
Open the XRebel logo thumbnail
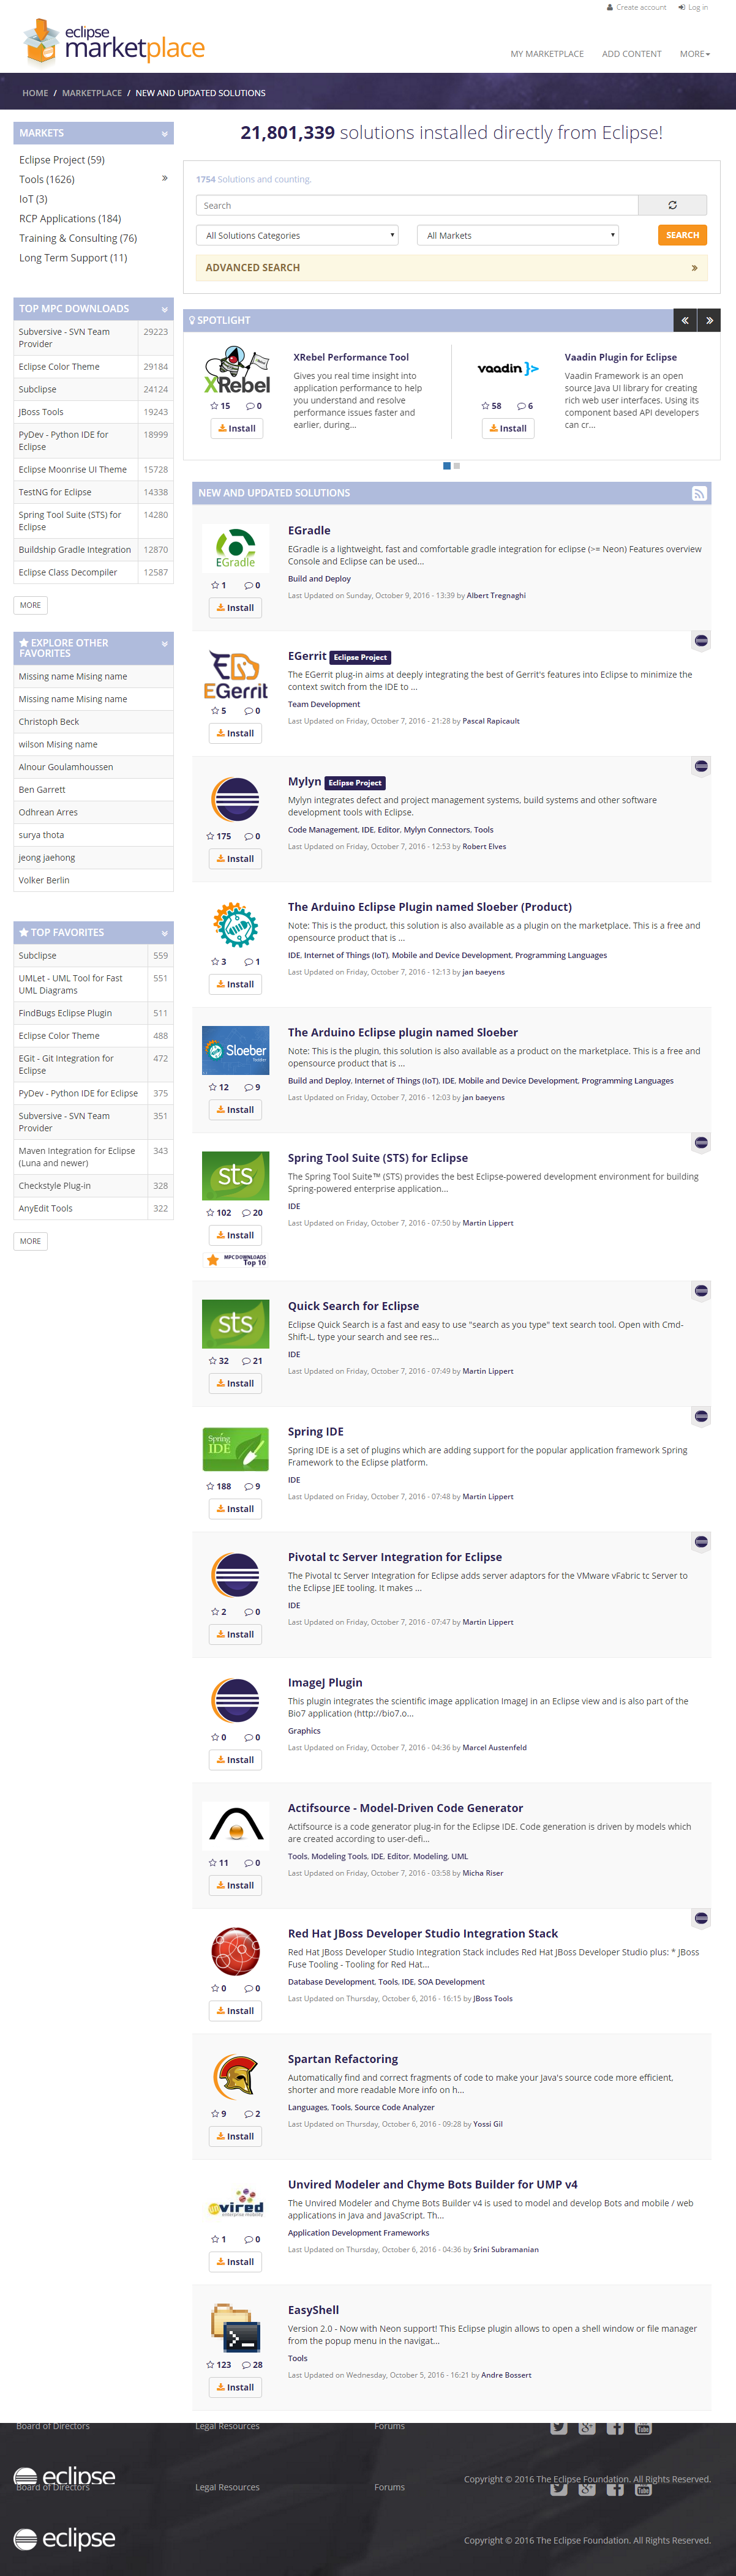[237, 370]
